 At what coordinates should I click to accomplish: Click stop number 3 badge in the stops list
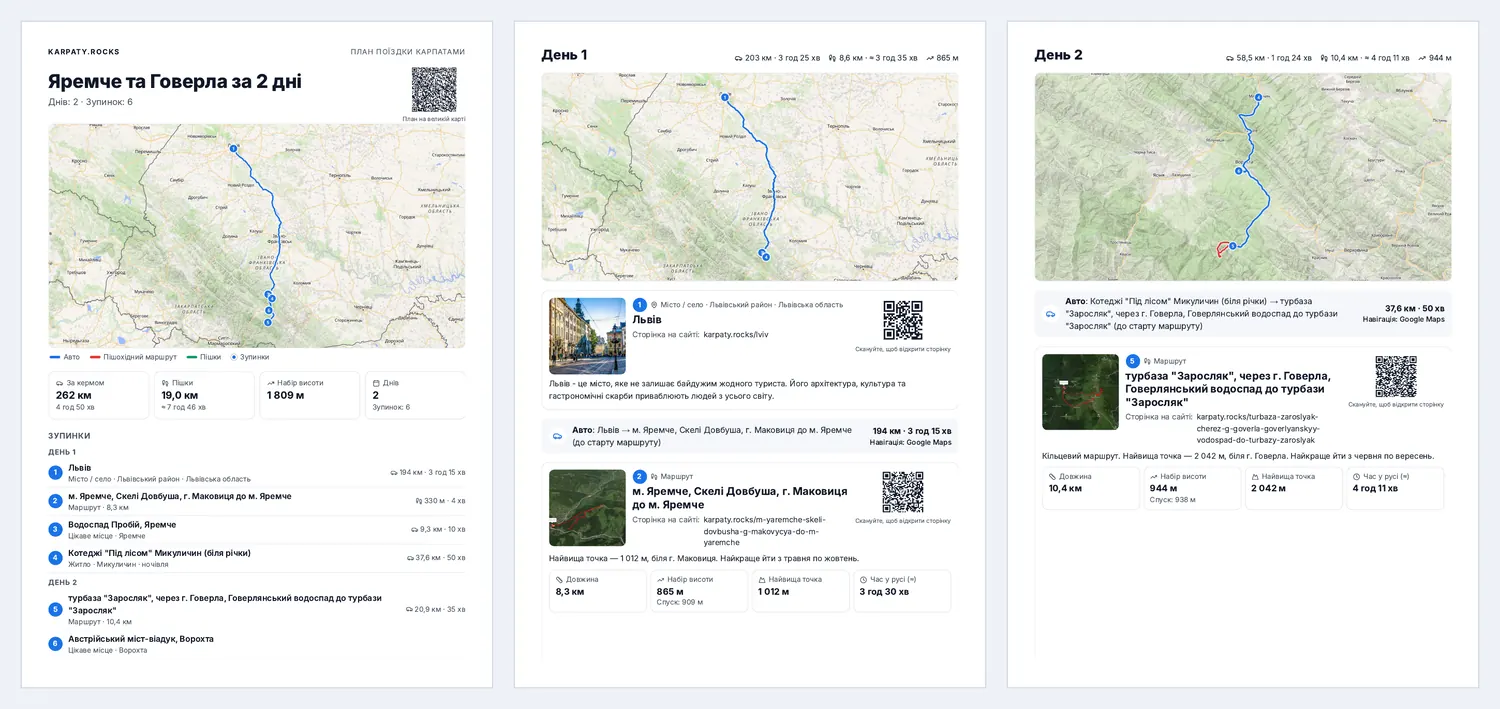point(56,529)
